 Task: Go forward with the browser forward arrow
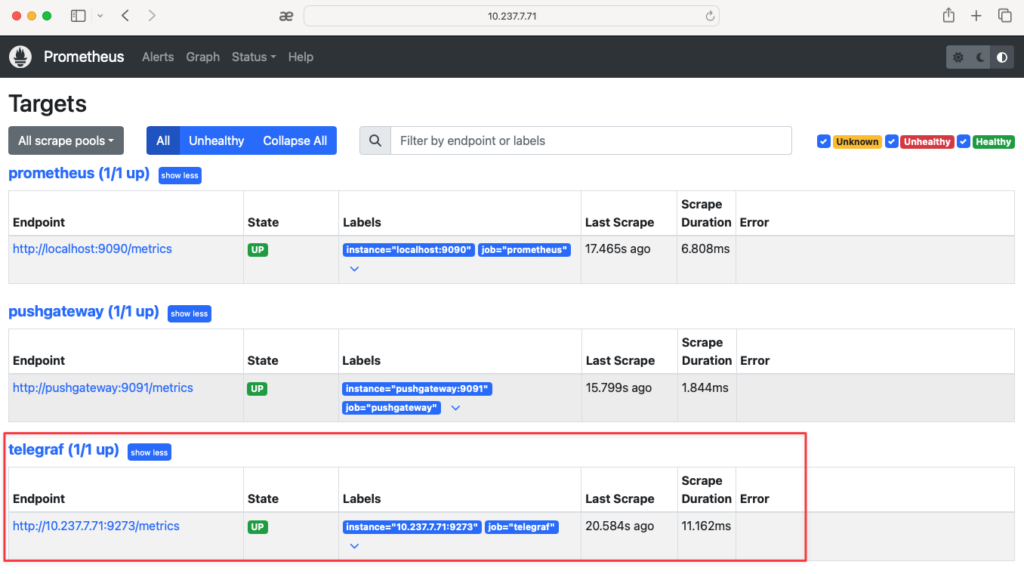[152, 16]
